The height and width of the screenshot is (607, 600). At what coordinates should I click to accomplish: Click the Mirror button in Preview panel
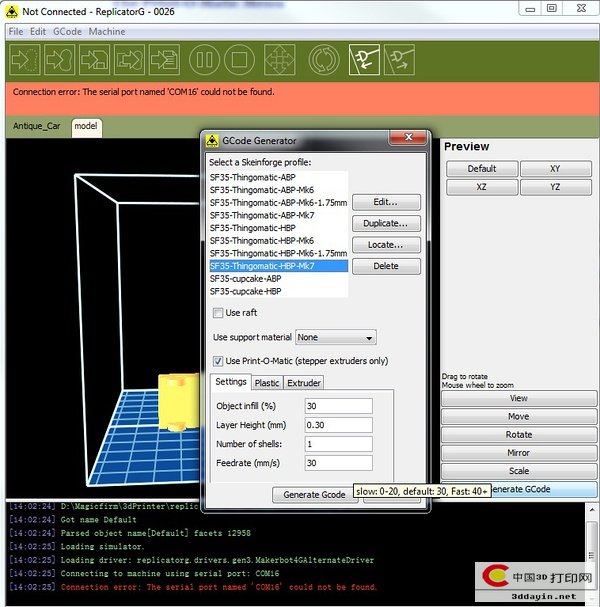(519, 453)
